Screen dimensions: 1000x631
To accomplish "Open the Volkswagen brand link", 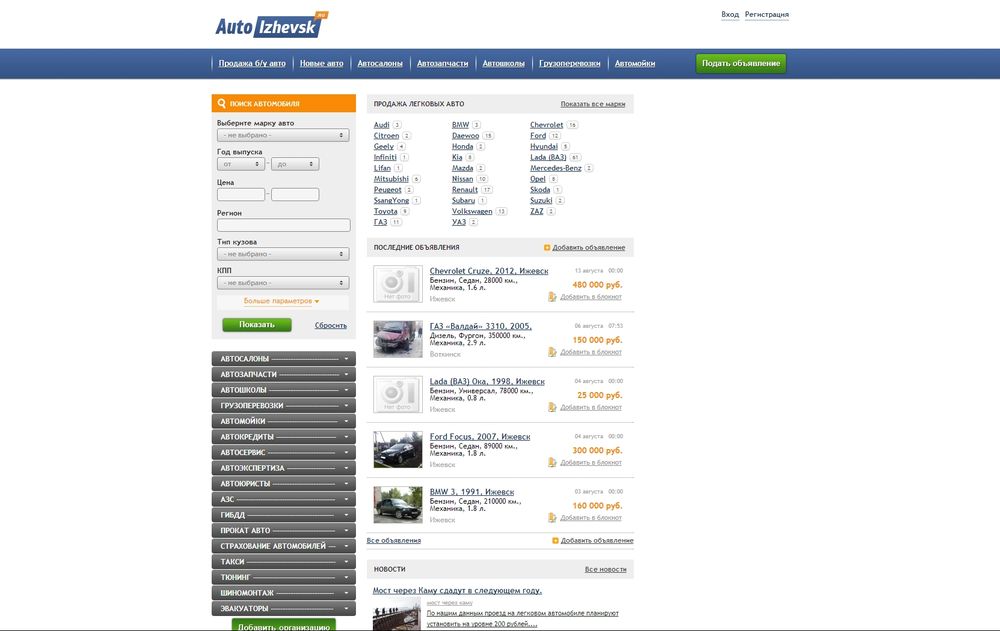I will pyautogui.click(x=472, y=211).
